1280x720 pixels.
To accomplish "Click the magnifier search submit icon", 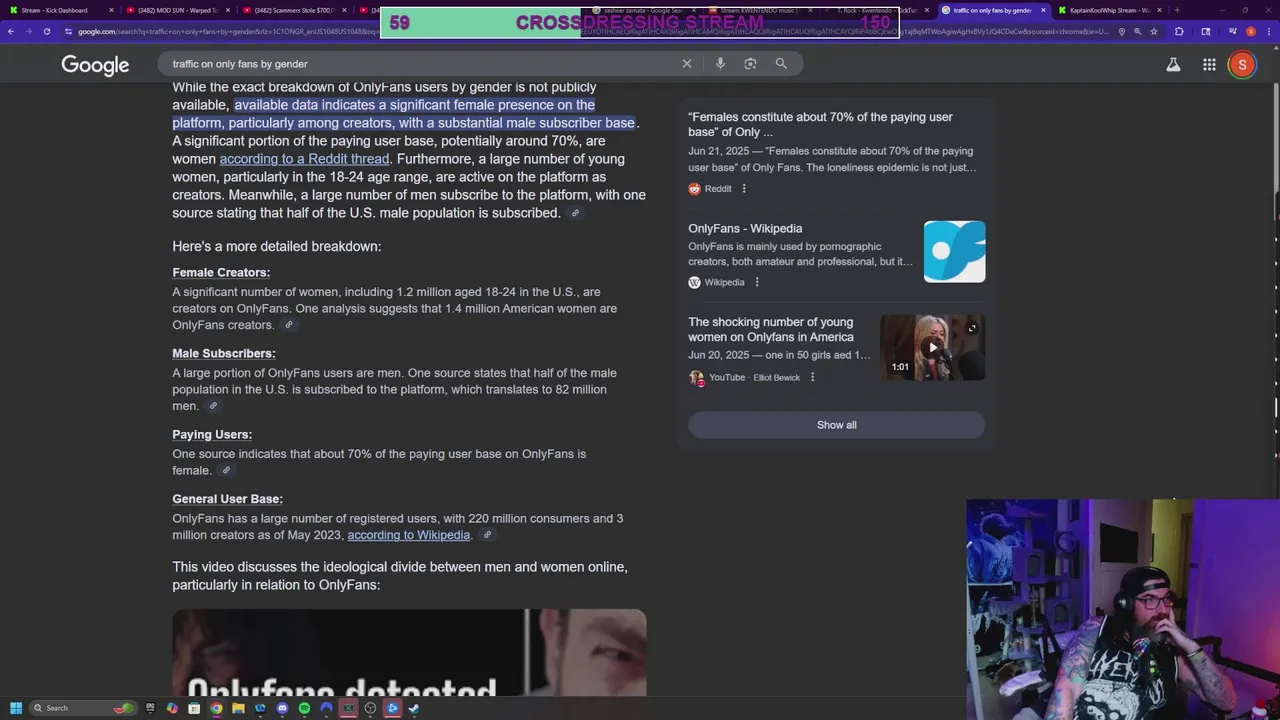I will tap(781, 63).
